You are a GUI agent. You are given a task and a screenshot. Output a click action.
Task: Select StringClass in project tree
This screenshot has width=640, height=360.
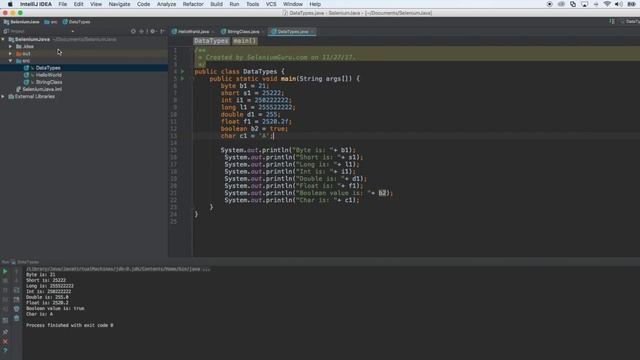click(49, 82)
